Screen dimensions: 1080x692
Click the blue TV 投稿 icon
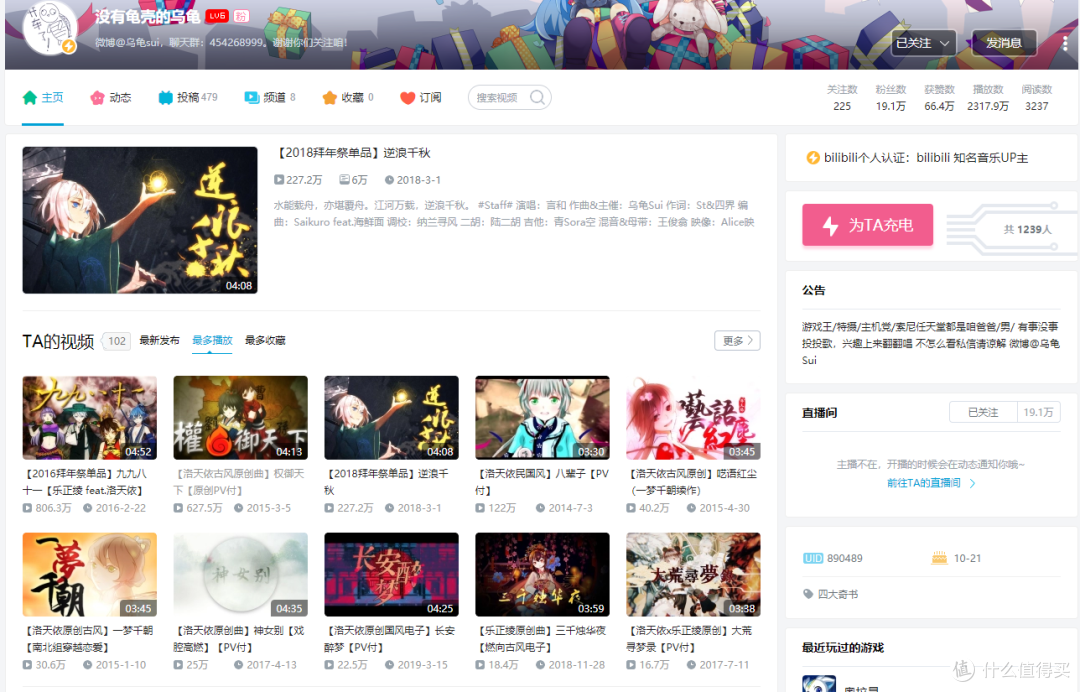click(165, 98)
